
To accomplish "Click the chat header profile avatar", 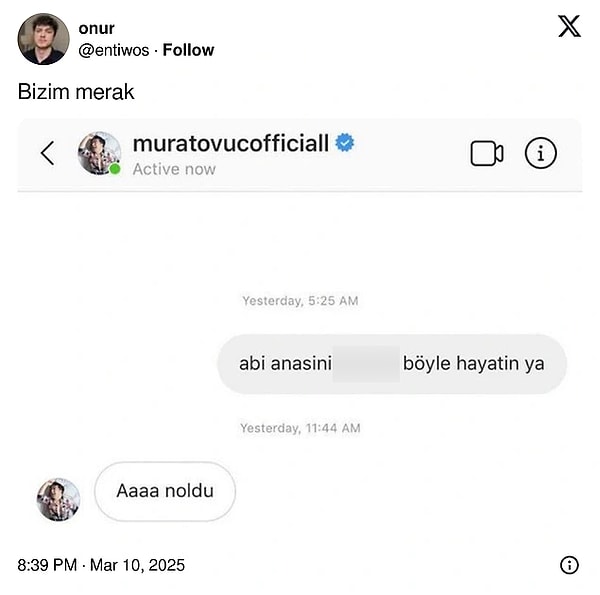I will (x=99, y=153).
